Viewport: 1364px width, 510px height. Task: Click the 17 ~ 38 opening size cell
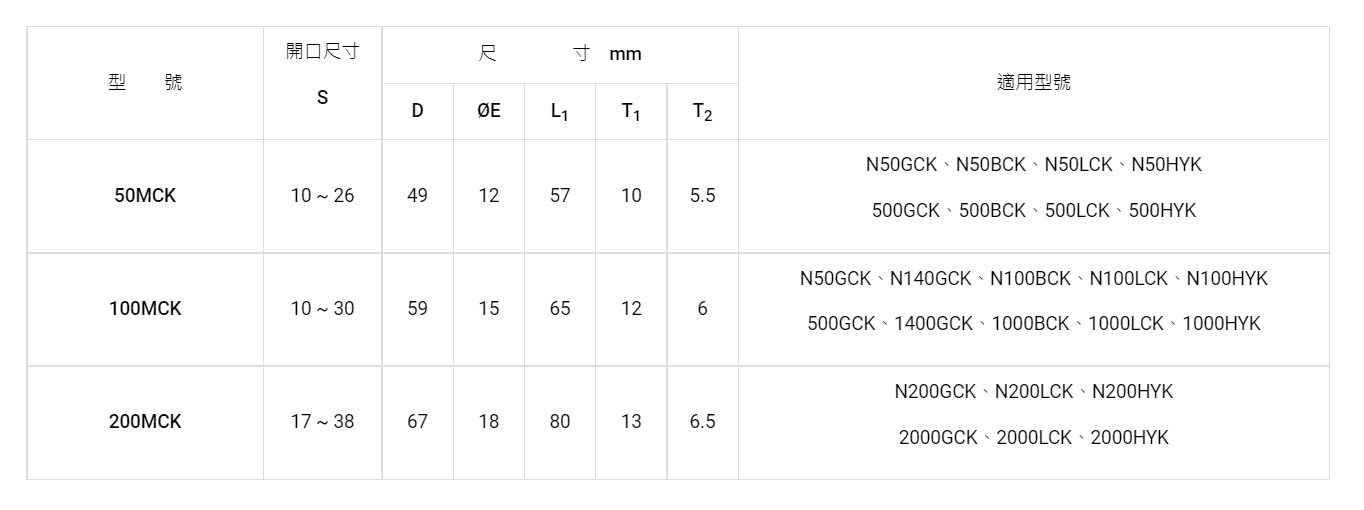click(322, 422)
